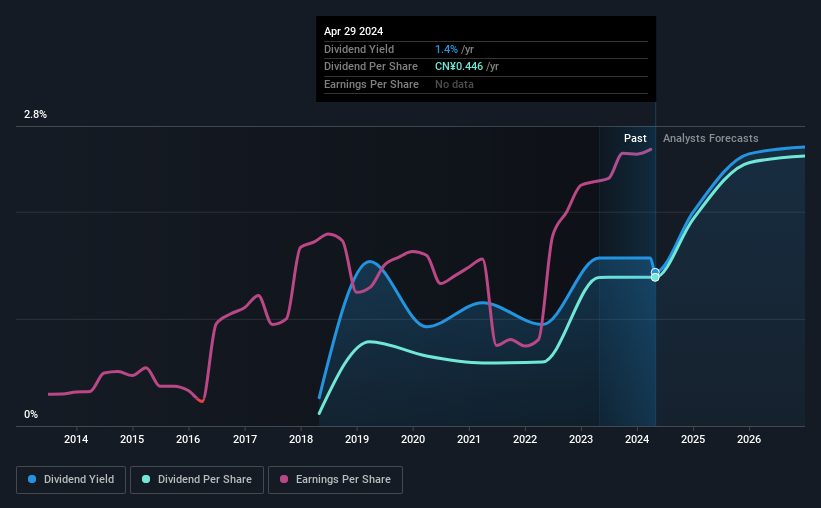Select the 2019 label on the timeline axis
The image size is (821, 508).
click(x=357, y=439)
